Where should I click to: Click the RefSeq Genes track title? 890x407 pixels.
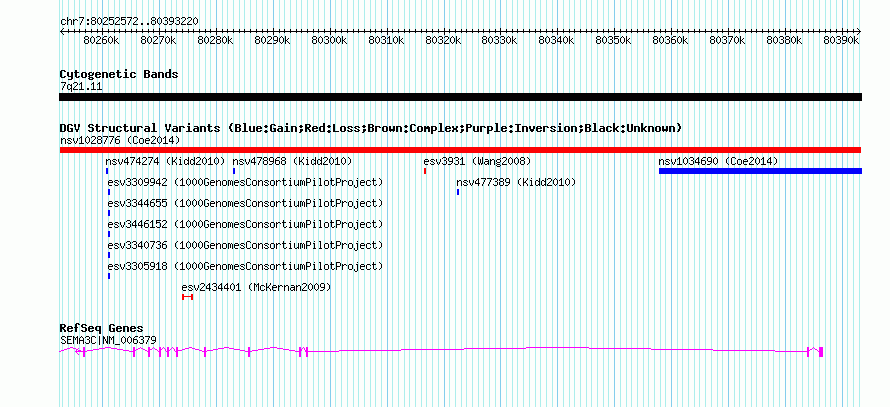point(101,329)
